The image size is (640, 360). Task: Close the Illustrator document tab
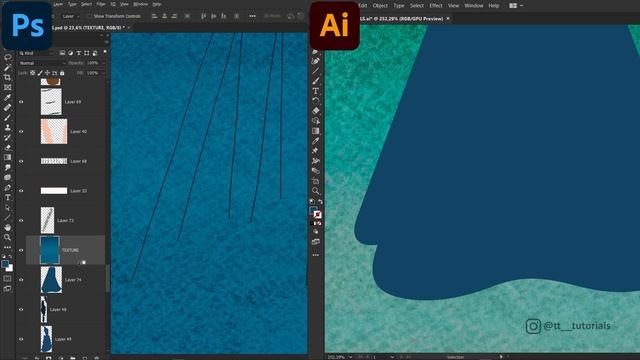(448, 18)
